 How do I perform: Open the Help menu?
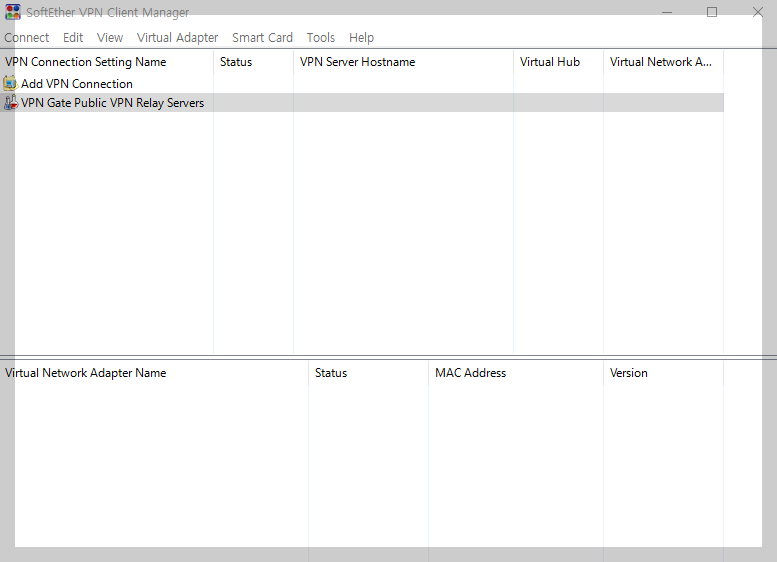(x=361, y=38)
